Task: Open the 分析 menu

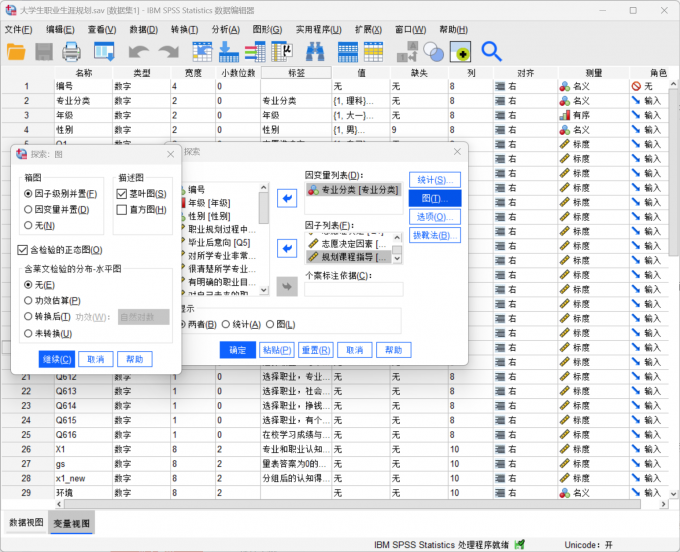Action: tap(226, 29)
